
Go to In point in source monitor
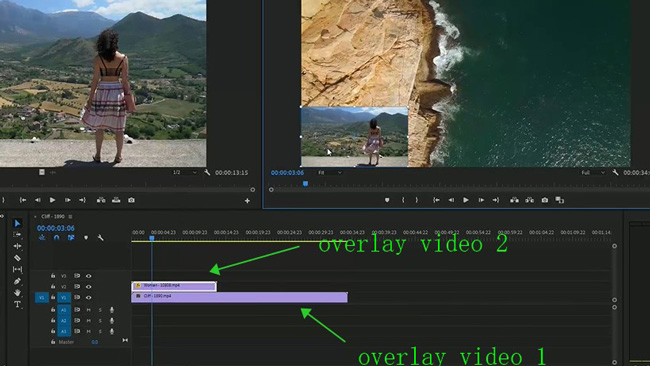coord(23,200)
